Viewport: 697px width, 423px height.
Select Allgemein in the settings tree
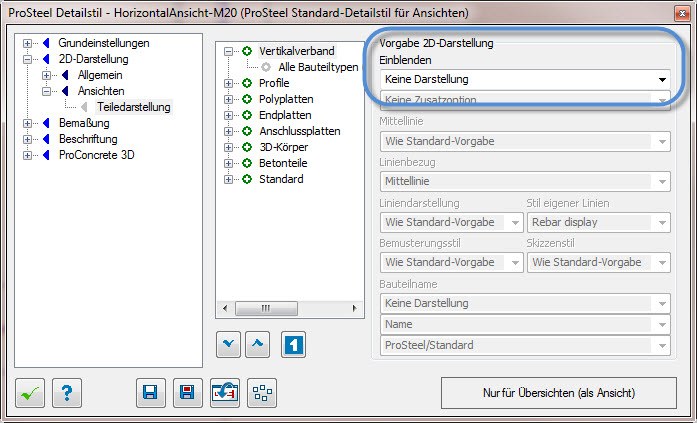coord(100,75)
